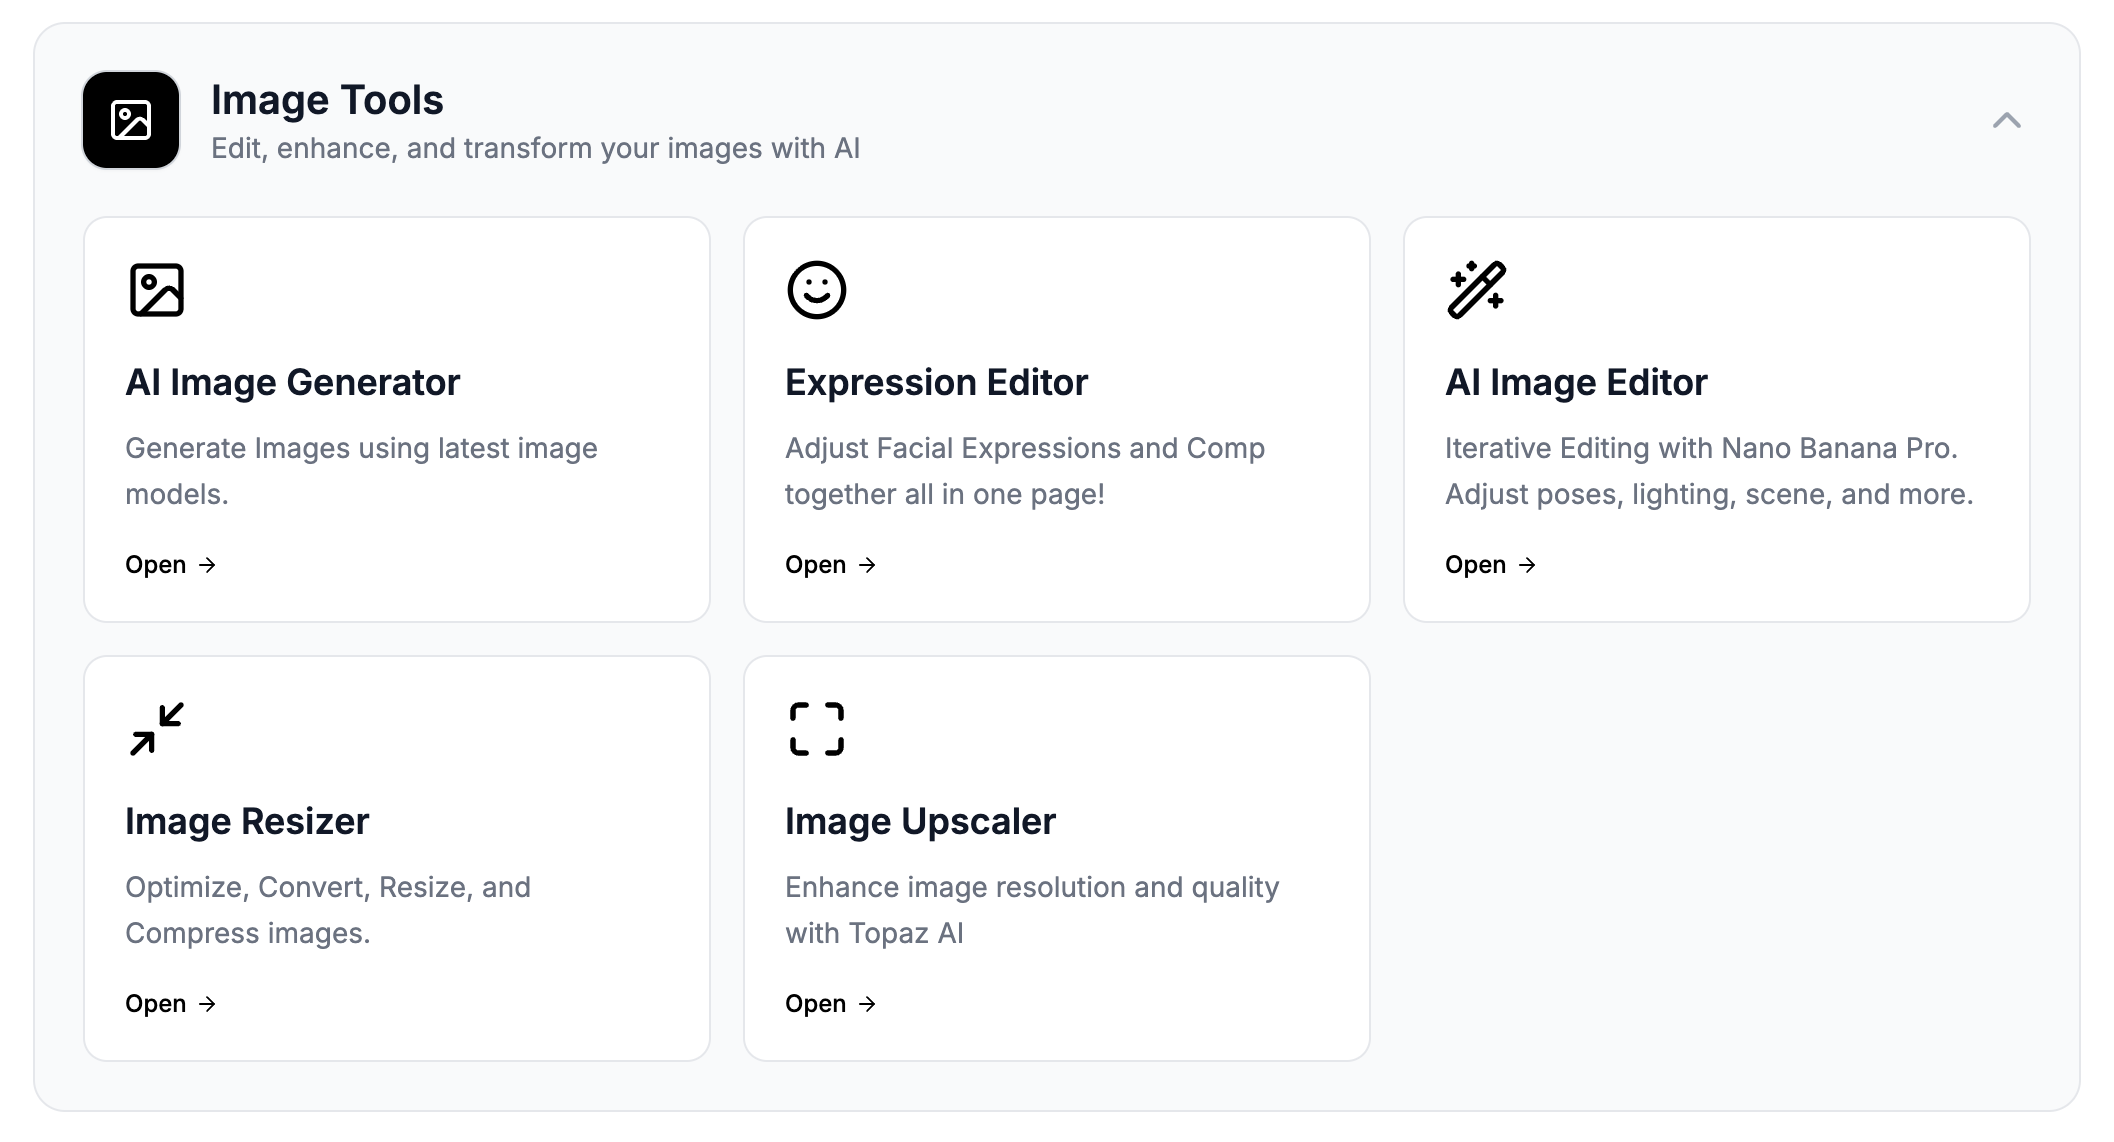Click the shrink arrows icon on Image Resizer

tap(155, 730)
